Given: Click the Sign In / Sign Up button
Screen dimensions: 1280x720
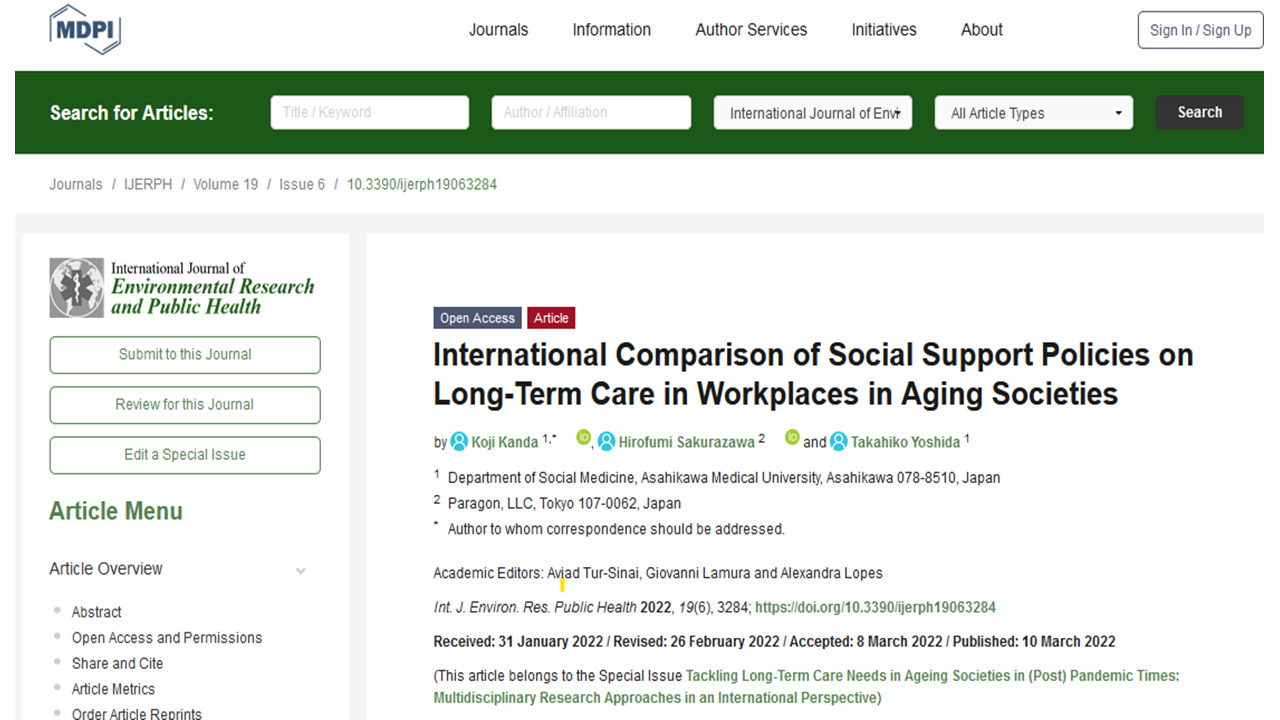Looking at the screenshot, I should (x=1200, y=30).
